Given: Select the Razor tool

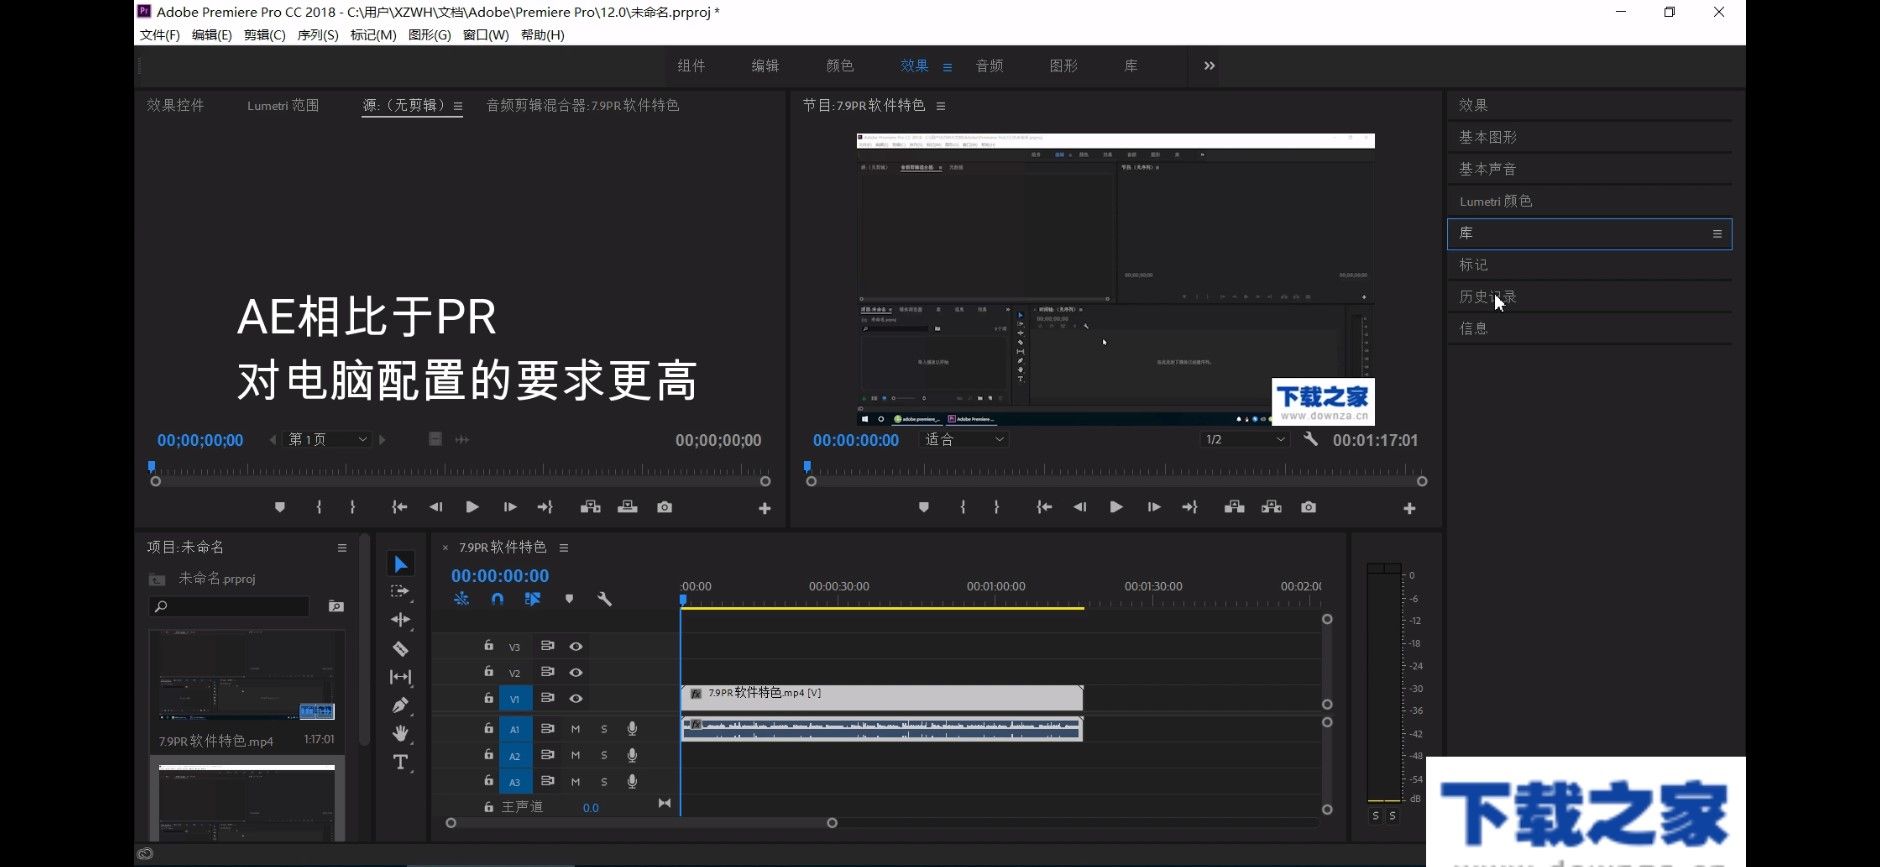Looking at the screenshot, I should click(x=400, y=648).
